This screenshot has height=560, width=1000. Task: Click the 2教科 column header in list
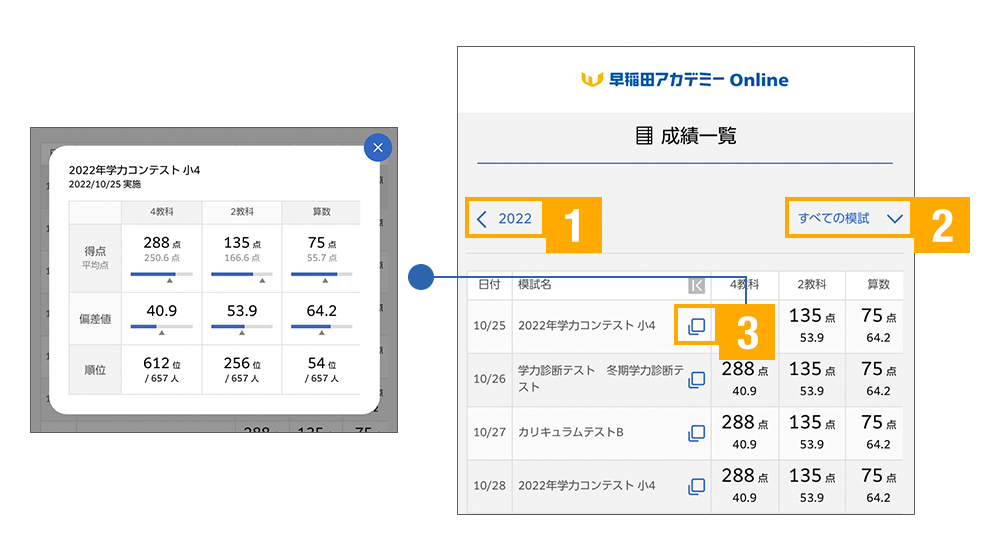(811, 284)
